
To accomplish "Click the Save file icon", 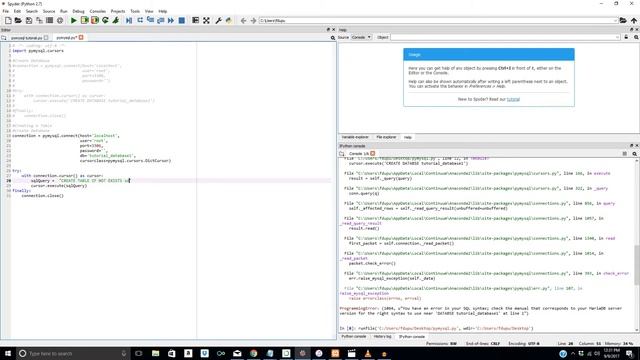I will tap(29, 20).
